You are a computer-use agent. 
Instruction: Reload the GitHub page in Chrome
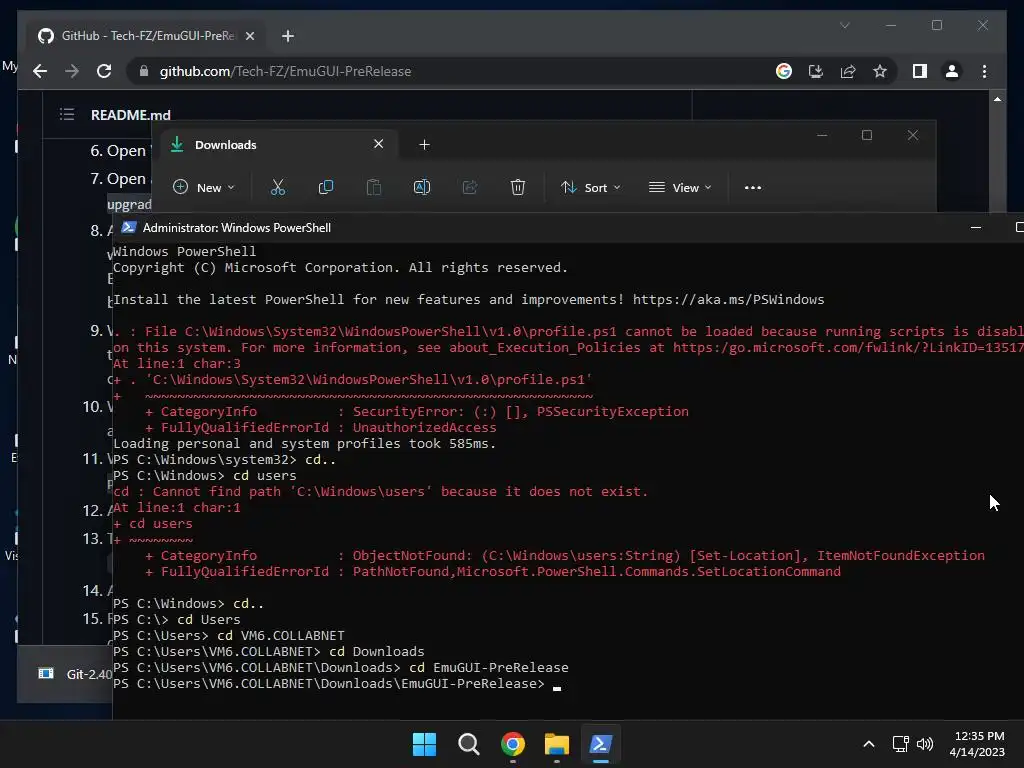[104, 71]
